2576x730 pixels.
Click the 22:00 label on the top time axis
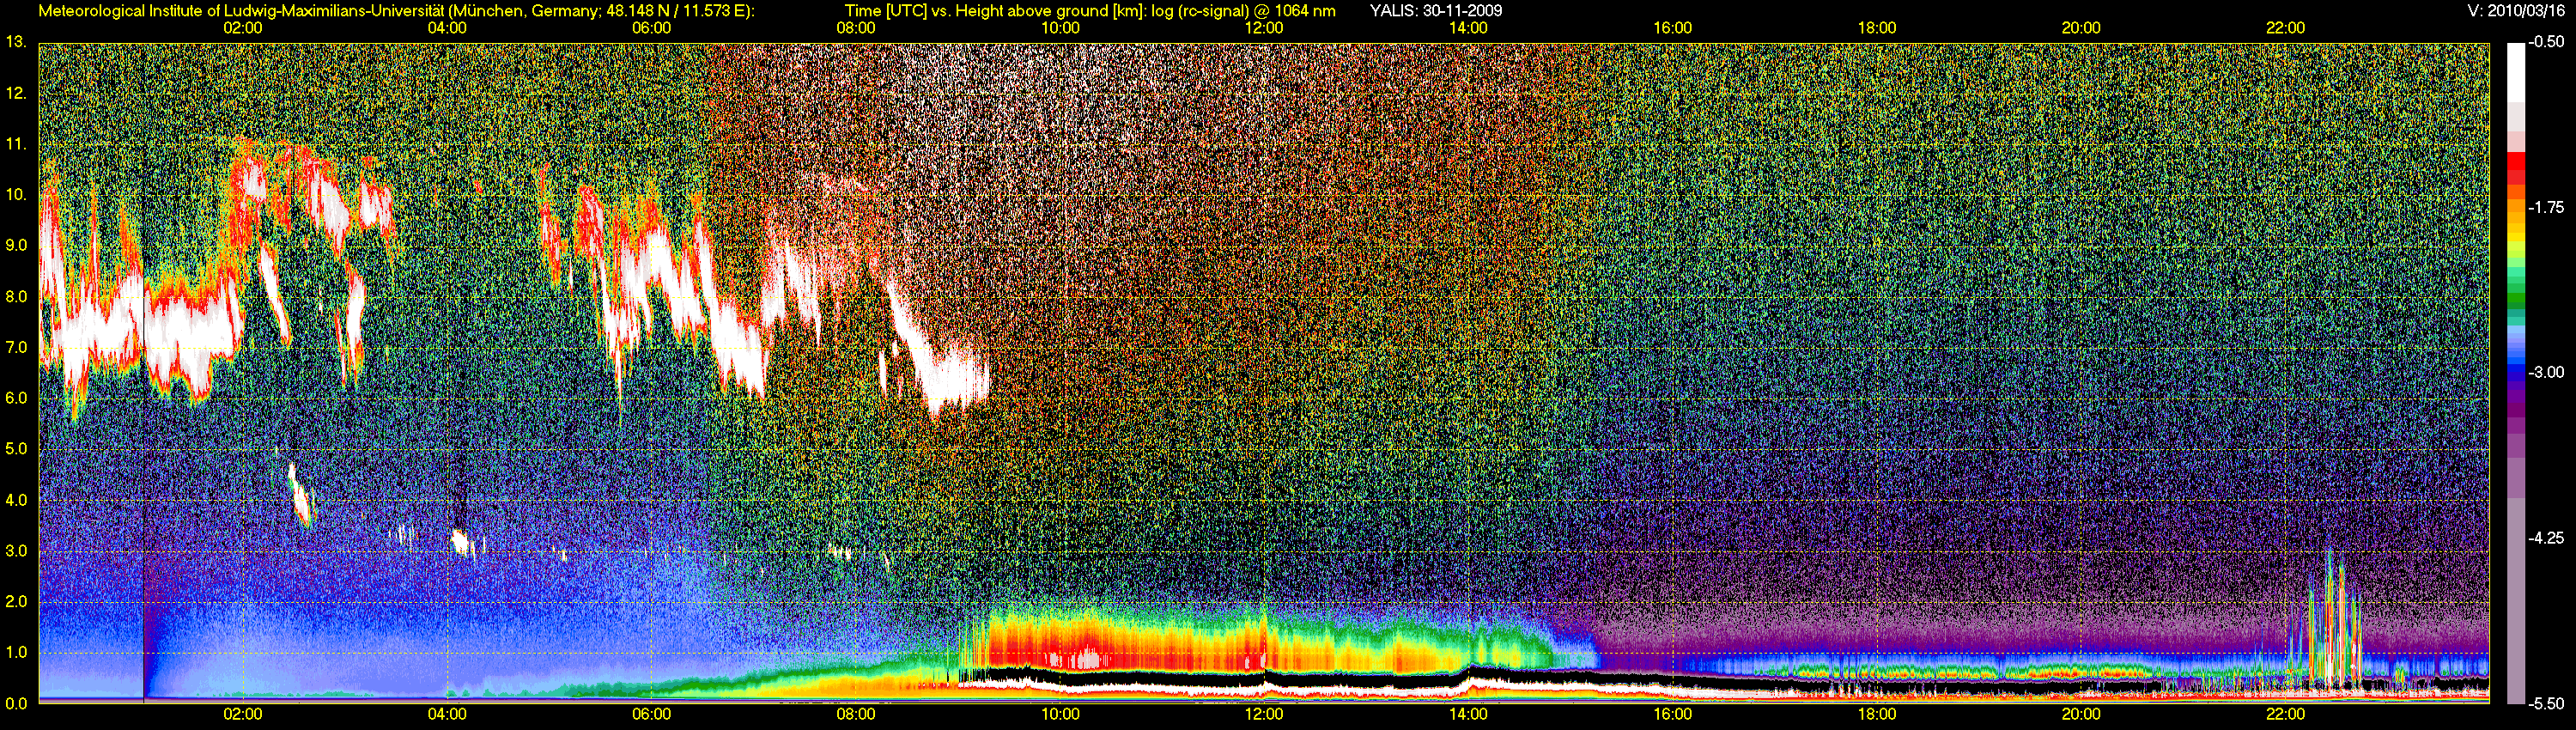(2285, 28)
